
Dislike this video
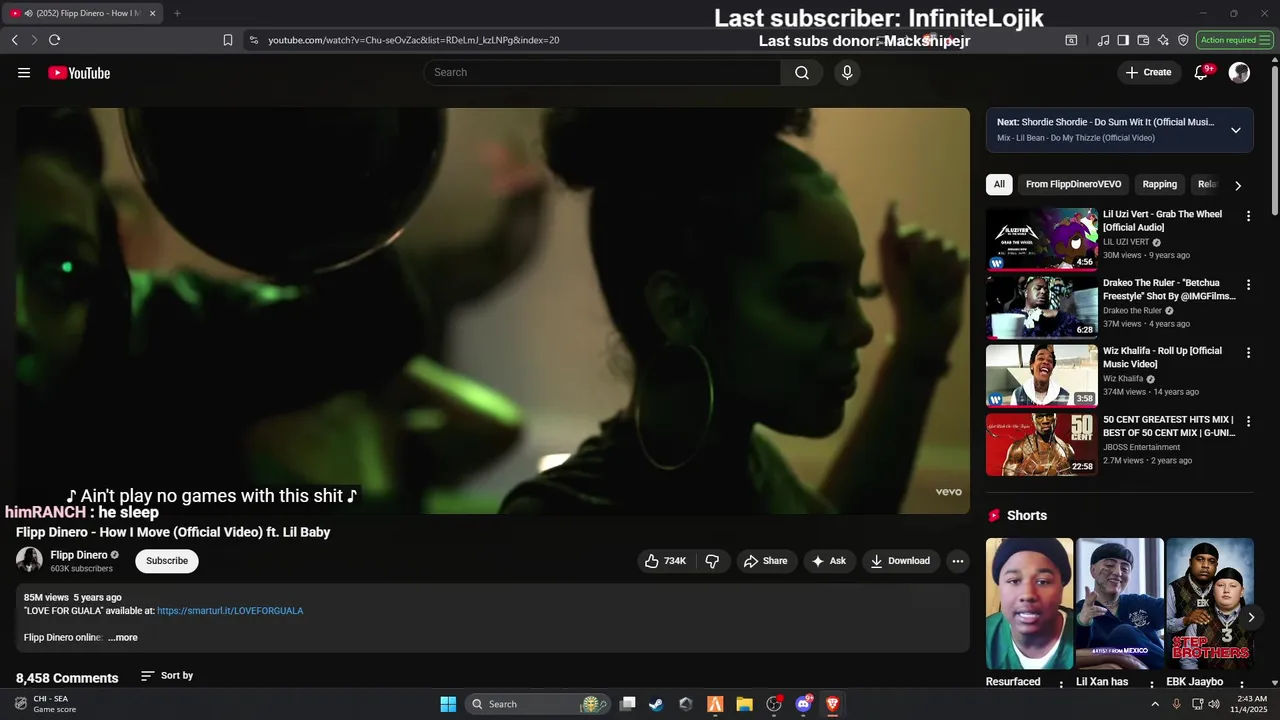[x=712, y=561]
